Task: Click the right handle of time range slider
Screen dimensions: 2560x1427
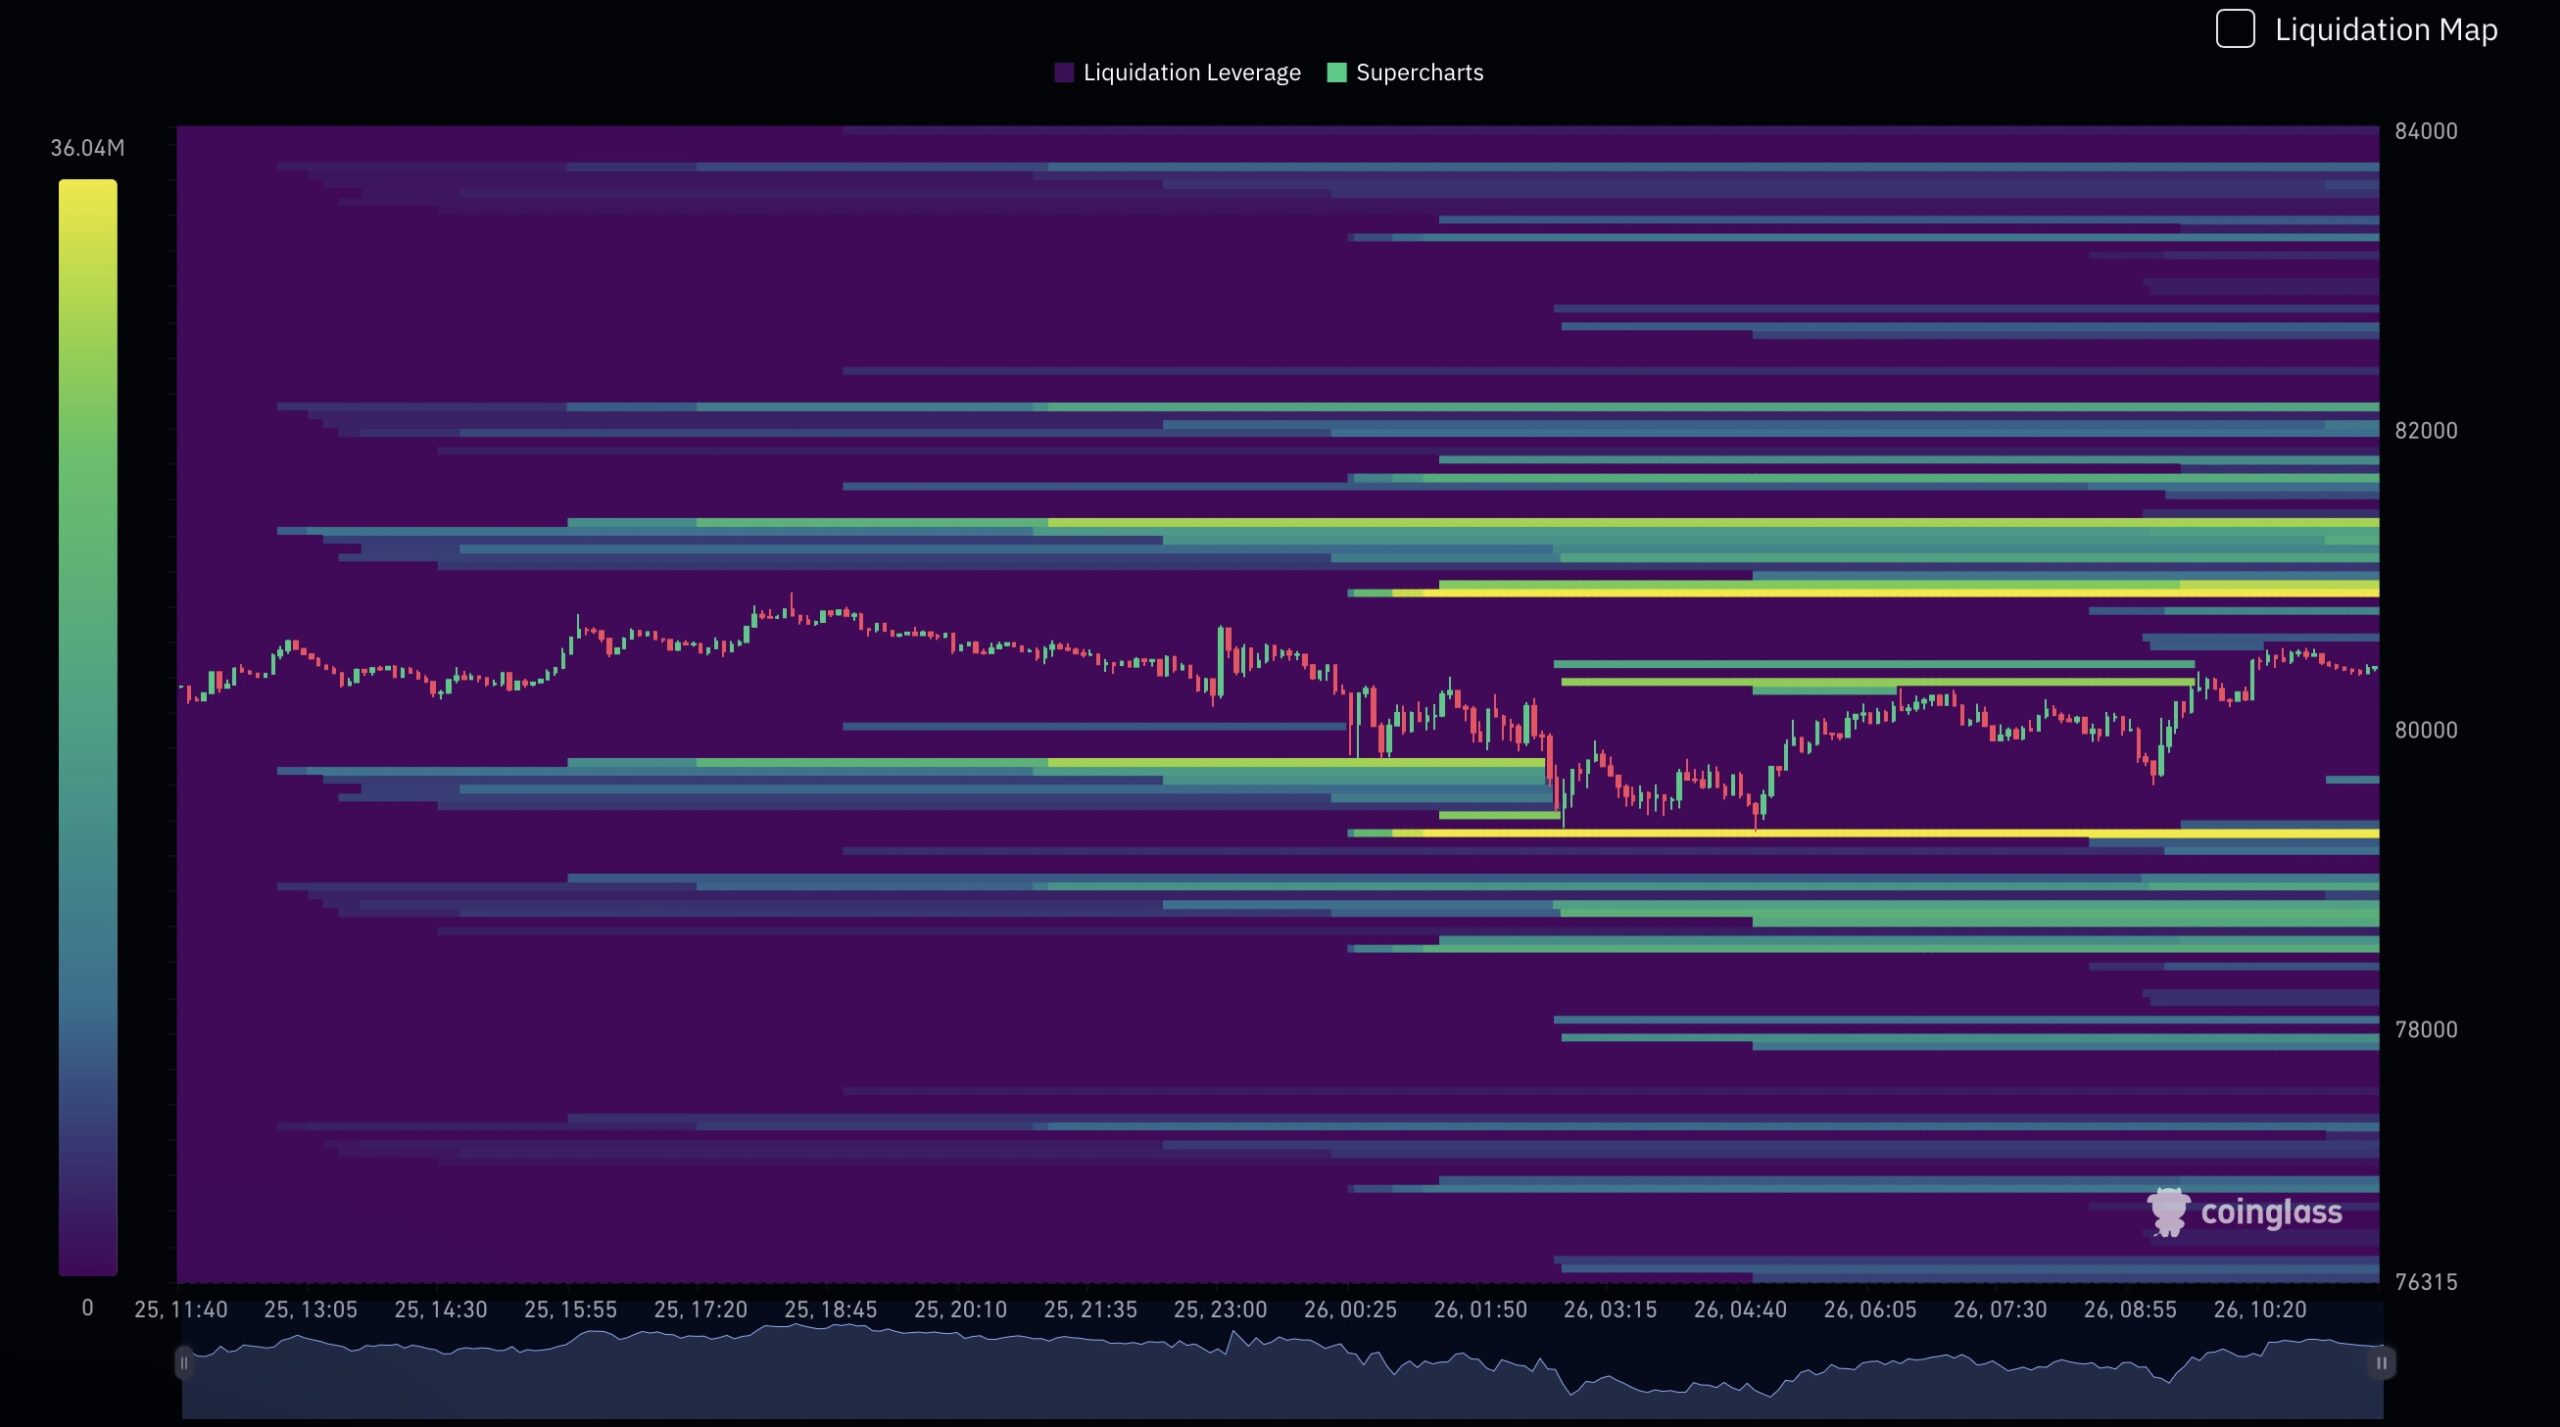Action: [2381, 1363]
